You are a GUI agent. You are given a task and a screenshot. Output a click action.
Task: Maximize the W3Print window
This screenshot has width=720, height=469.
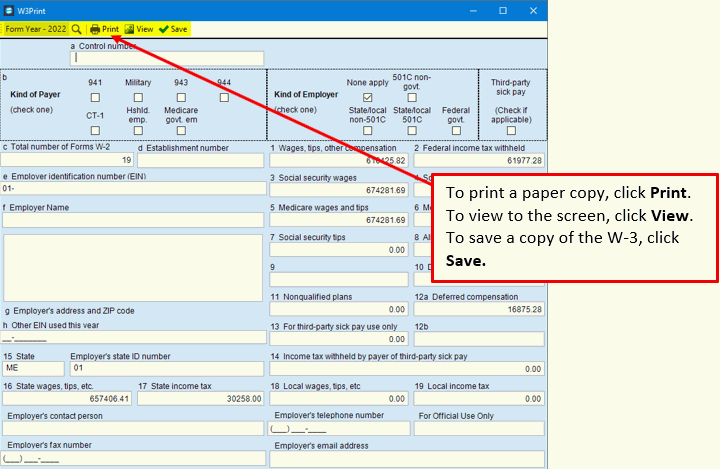[503, 10]
